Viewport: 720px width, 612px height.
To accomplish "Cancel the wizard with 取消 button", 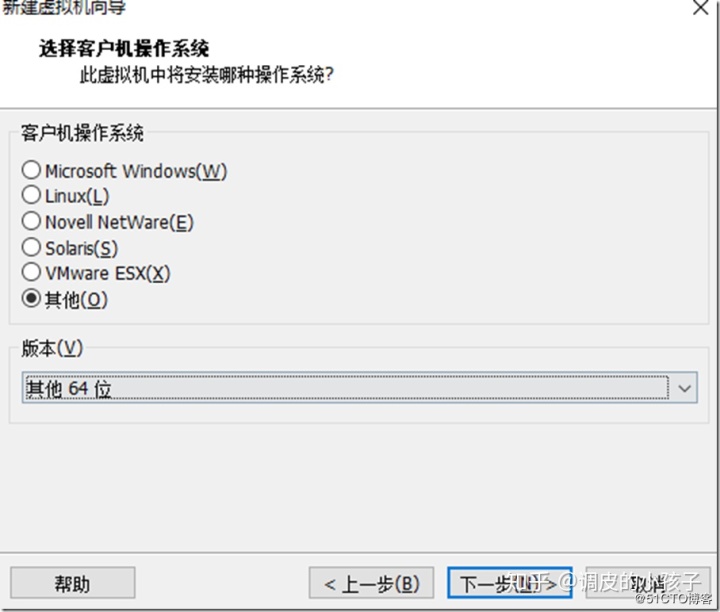I will click(x=648, y=583).
